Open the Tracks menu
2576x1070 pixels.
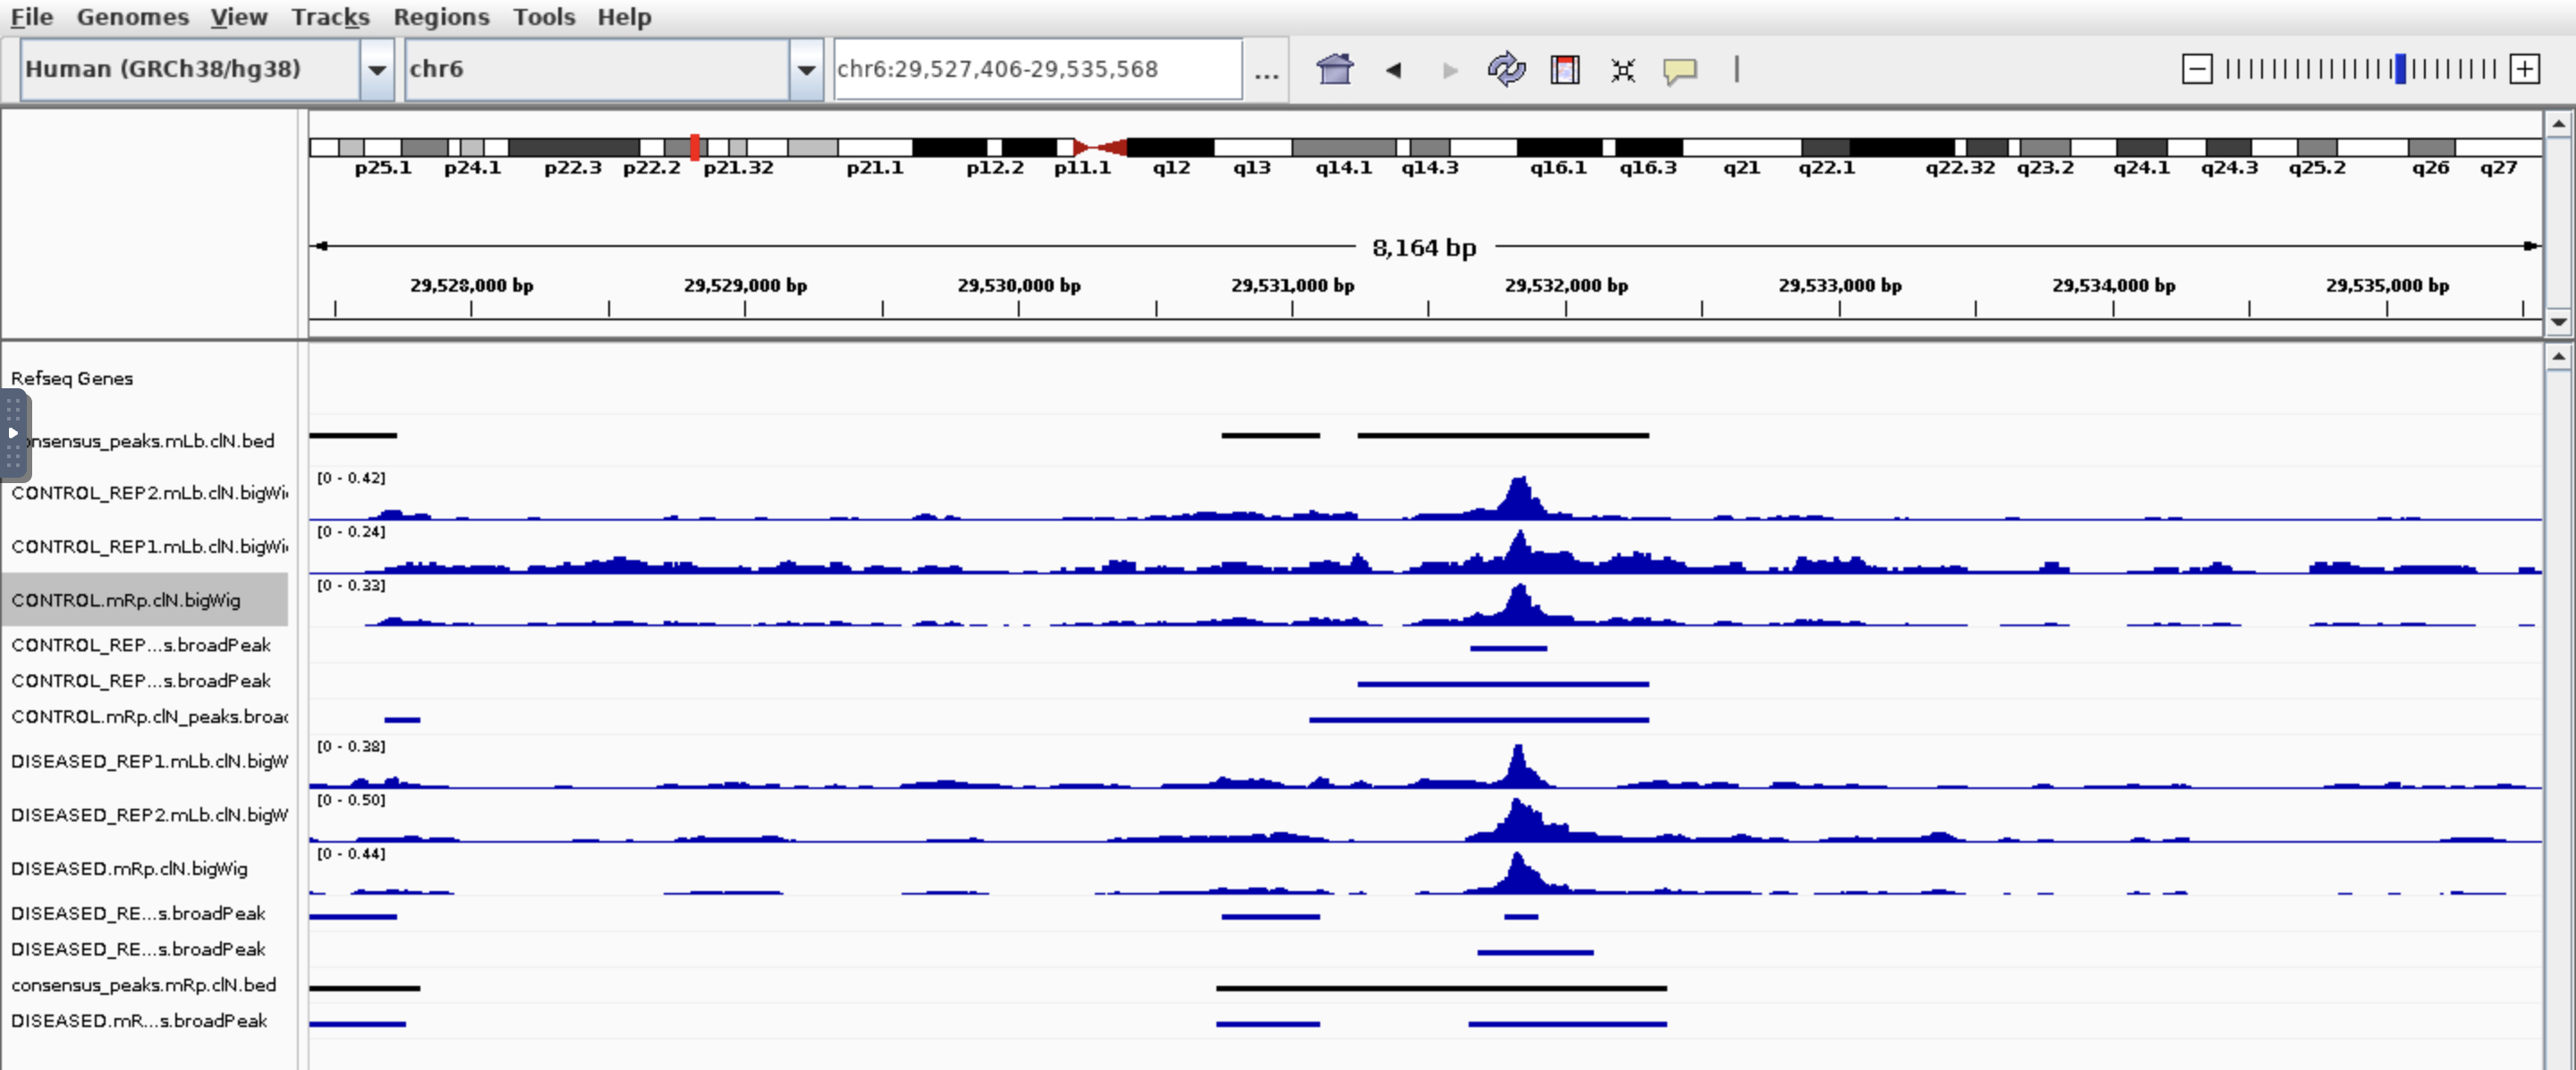coord(330,17)
